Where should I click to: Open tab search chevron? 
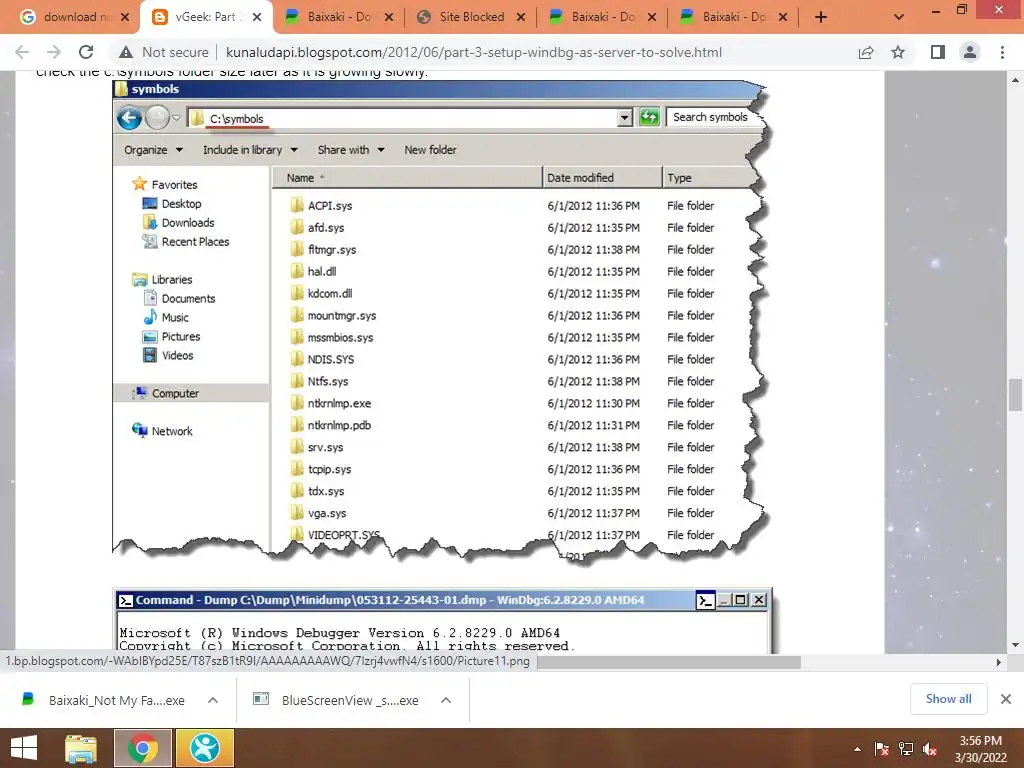[x=899, y=17]
